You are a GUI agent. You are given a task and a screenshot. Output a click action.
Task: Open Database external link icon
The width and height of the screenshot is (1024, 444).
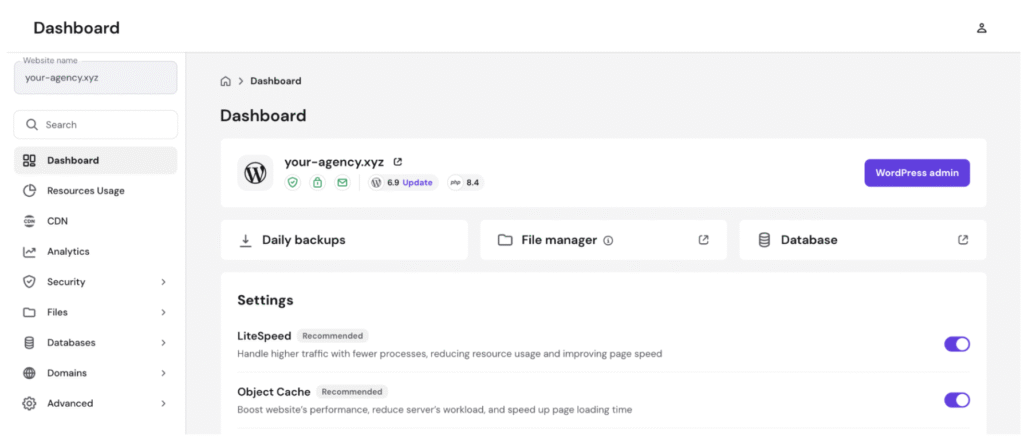[963, 240]
